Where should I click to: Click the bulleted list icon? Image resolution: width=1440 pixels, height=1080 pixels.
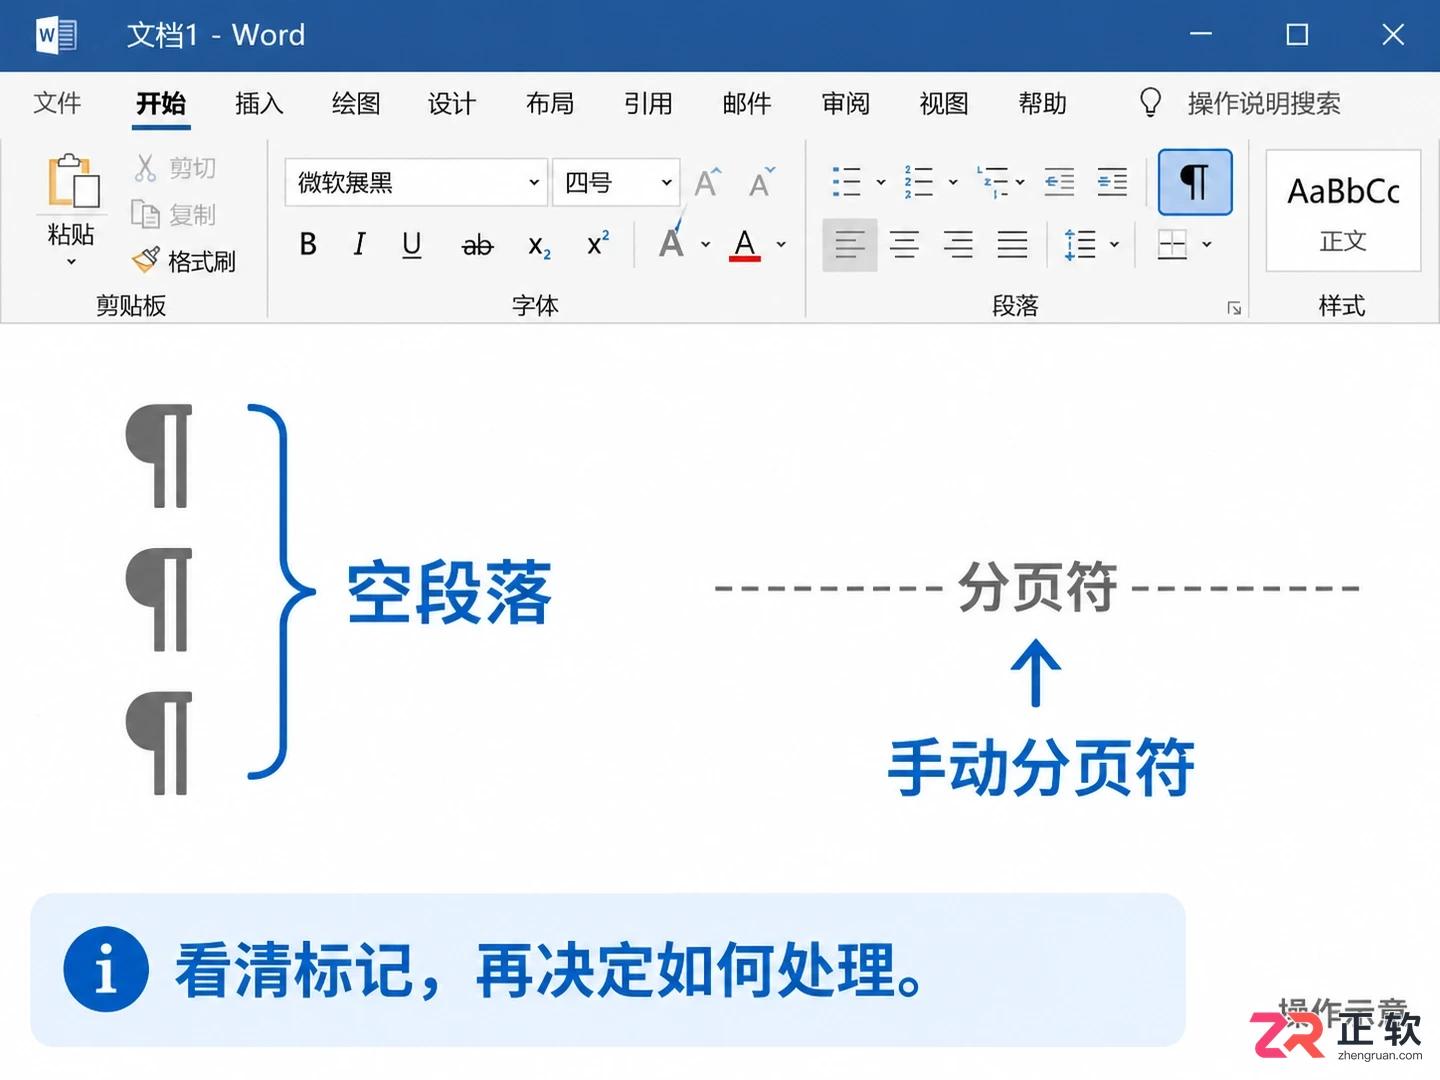point(846,182)
